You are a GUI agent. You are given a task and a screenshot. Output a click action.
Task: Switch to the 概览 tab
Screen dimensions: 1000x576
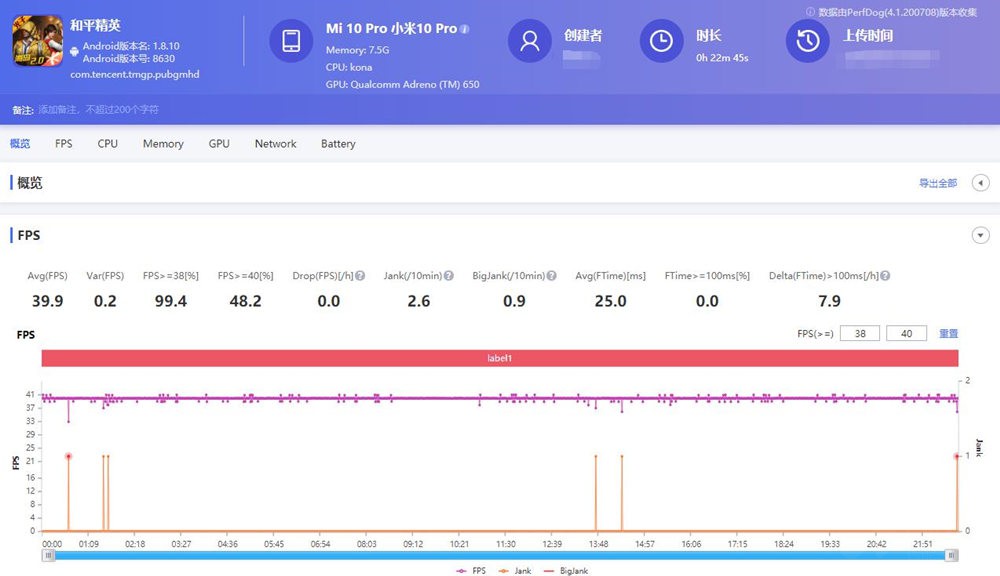pyautogui.click(x=20, y=144)
